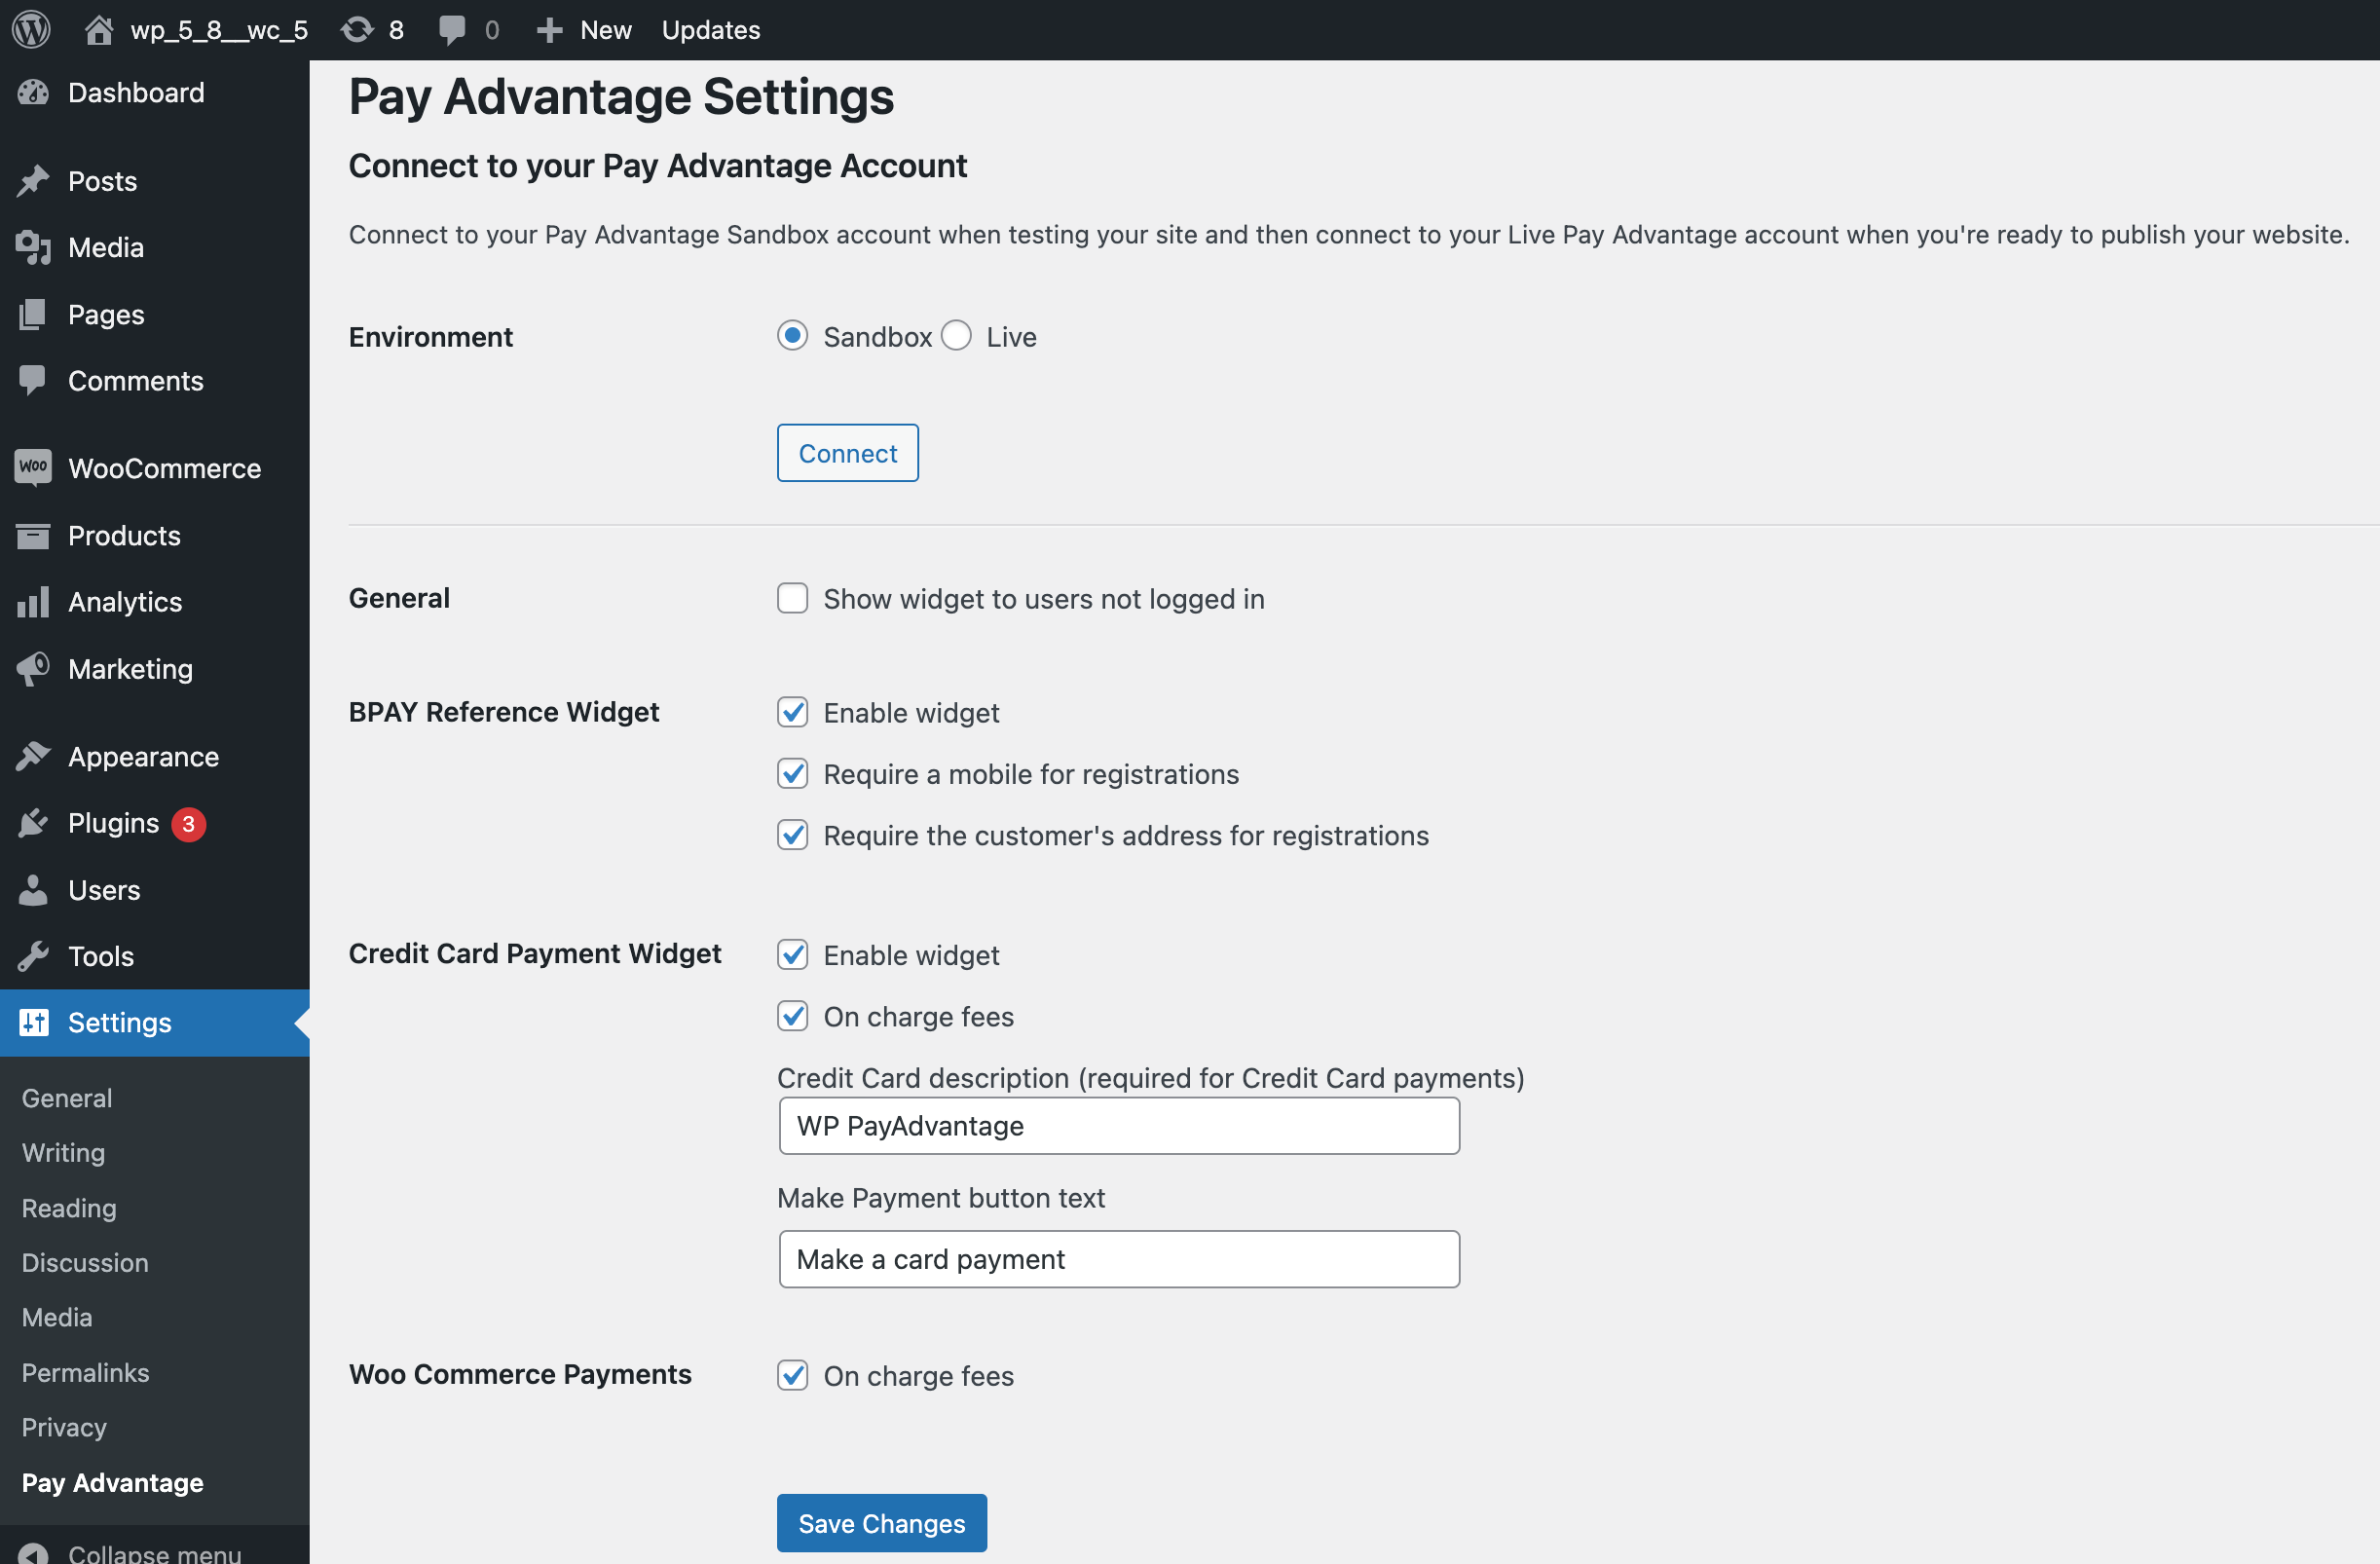Click the Connect button
The width and height of the screenshot is (2380, 1564).
pyautogui.click(x=847, y=453)
